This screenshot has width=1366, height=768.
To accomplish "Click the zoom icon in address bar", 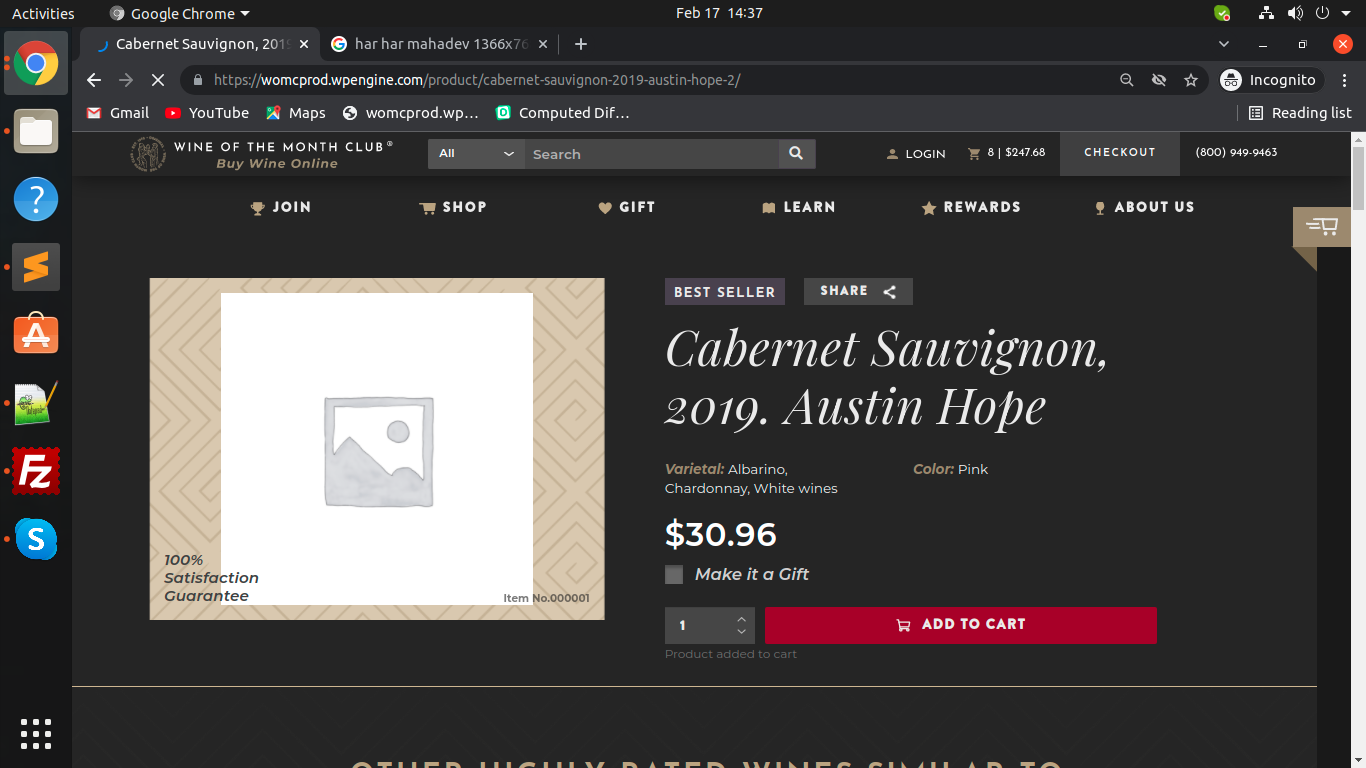I will [x=1126, y=80].
